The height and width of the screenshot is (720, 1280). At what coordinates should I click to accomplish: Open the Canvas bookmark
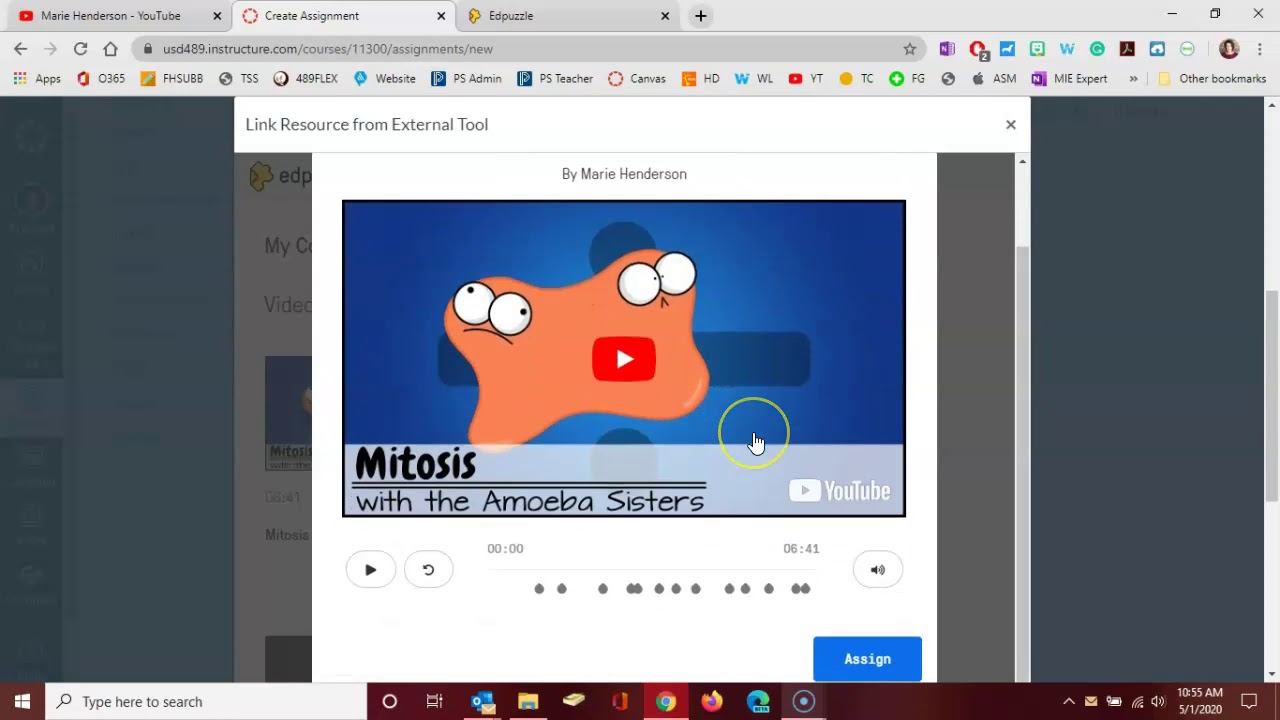point(637,78)
